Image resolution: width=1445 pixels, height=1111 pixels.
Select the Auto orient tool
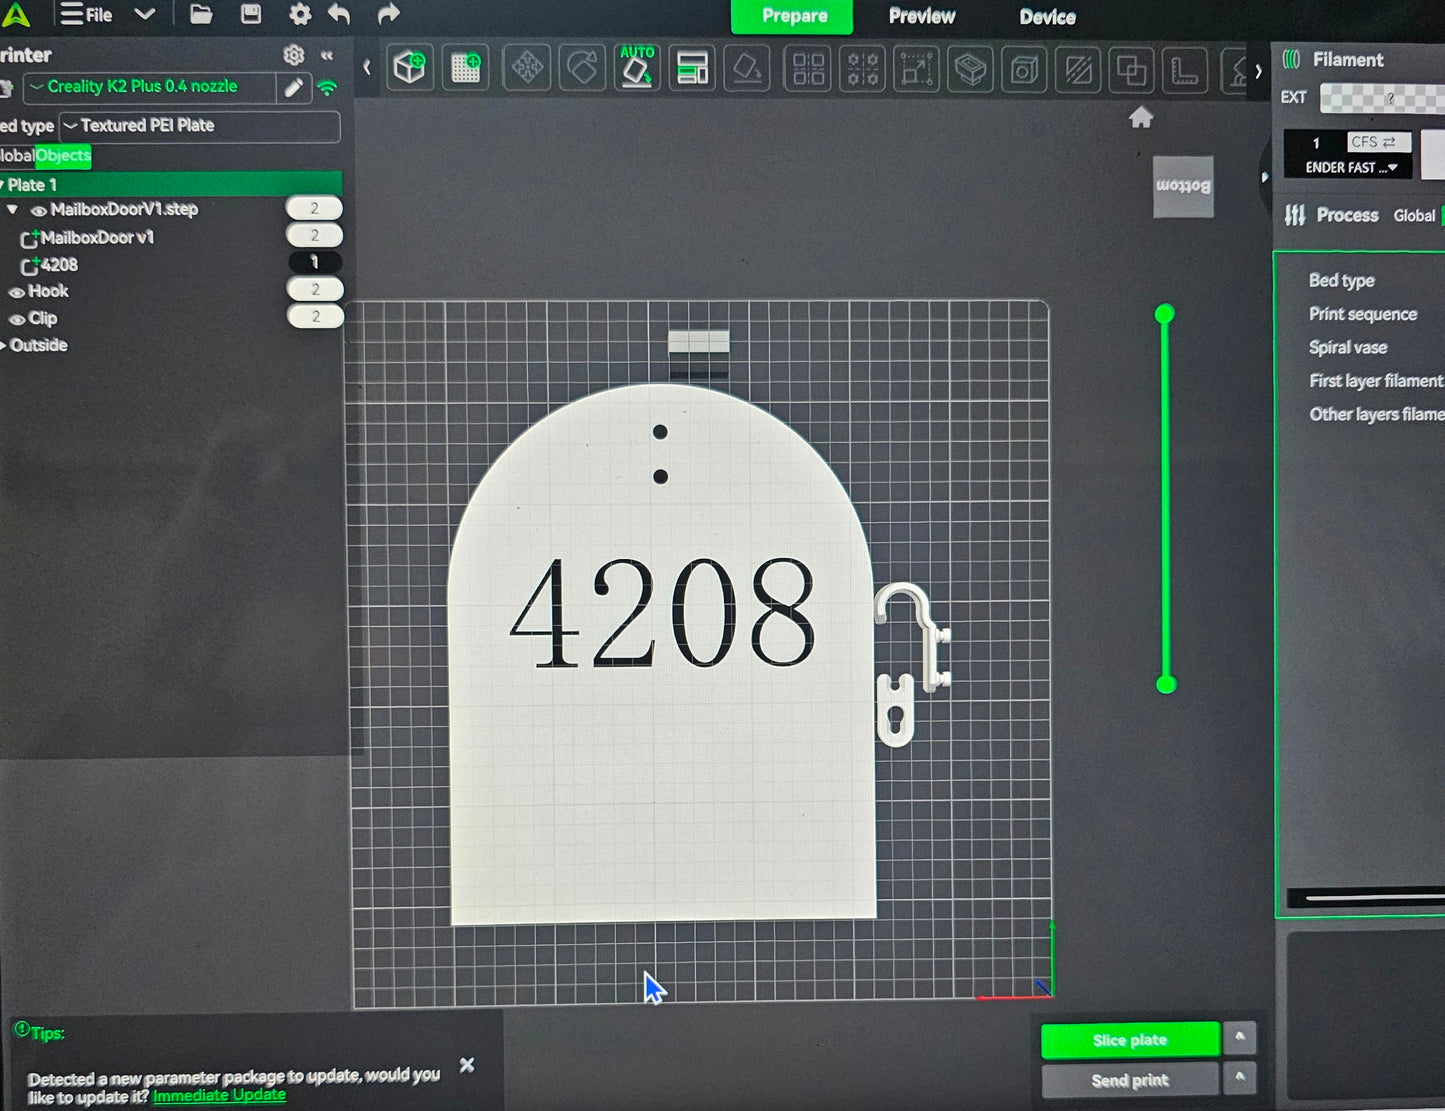click(x=637, y=68)
